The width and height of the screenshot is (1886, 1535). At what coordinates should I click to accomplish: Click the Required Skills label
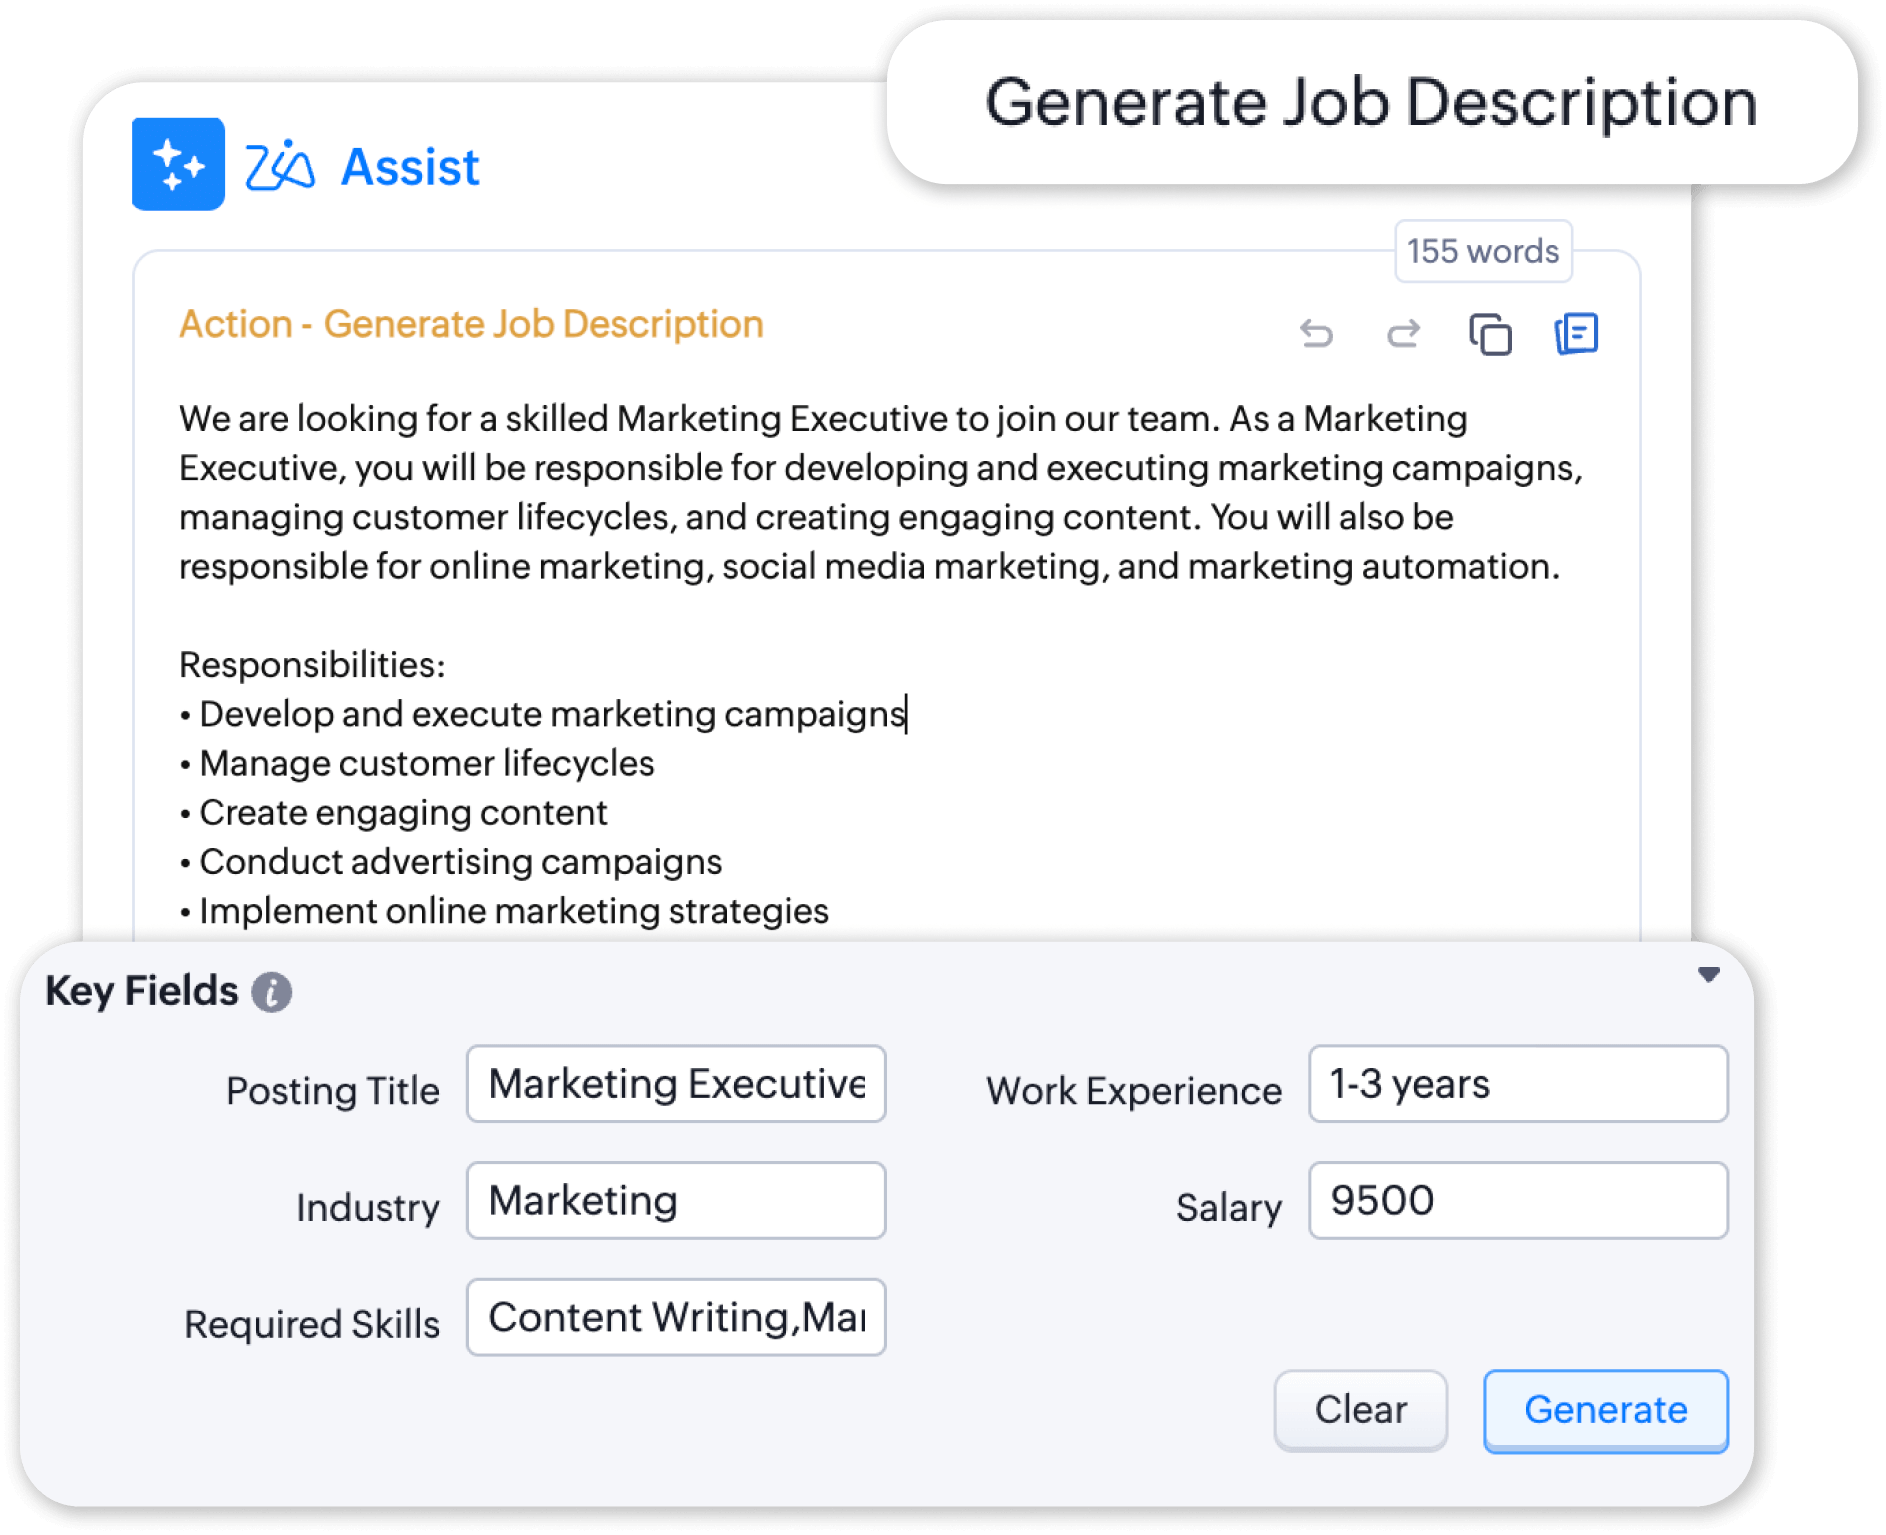(x=312, y=1324)
